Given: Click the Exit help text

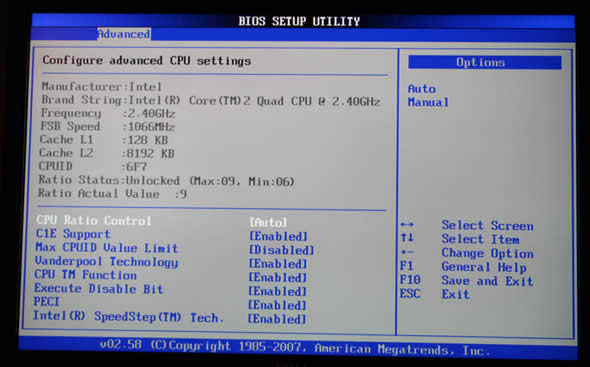Looking at the screenshot, I should coord(456,294).
